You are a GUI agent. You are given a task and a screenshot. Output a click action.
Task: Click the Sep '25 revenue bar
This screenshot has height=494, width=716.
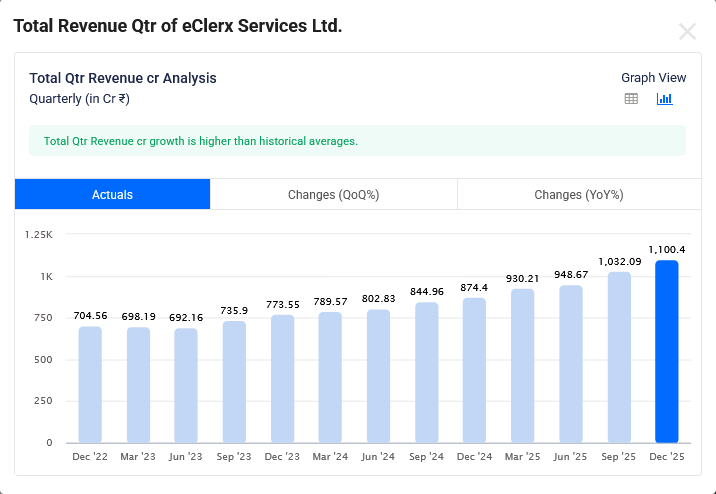click(618, 357)
